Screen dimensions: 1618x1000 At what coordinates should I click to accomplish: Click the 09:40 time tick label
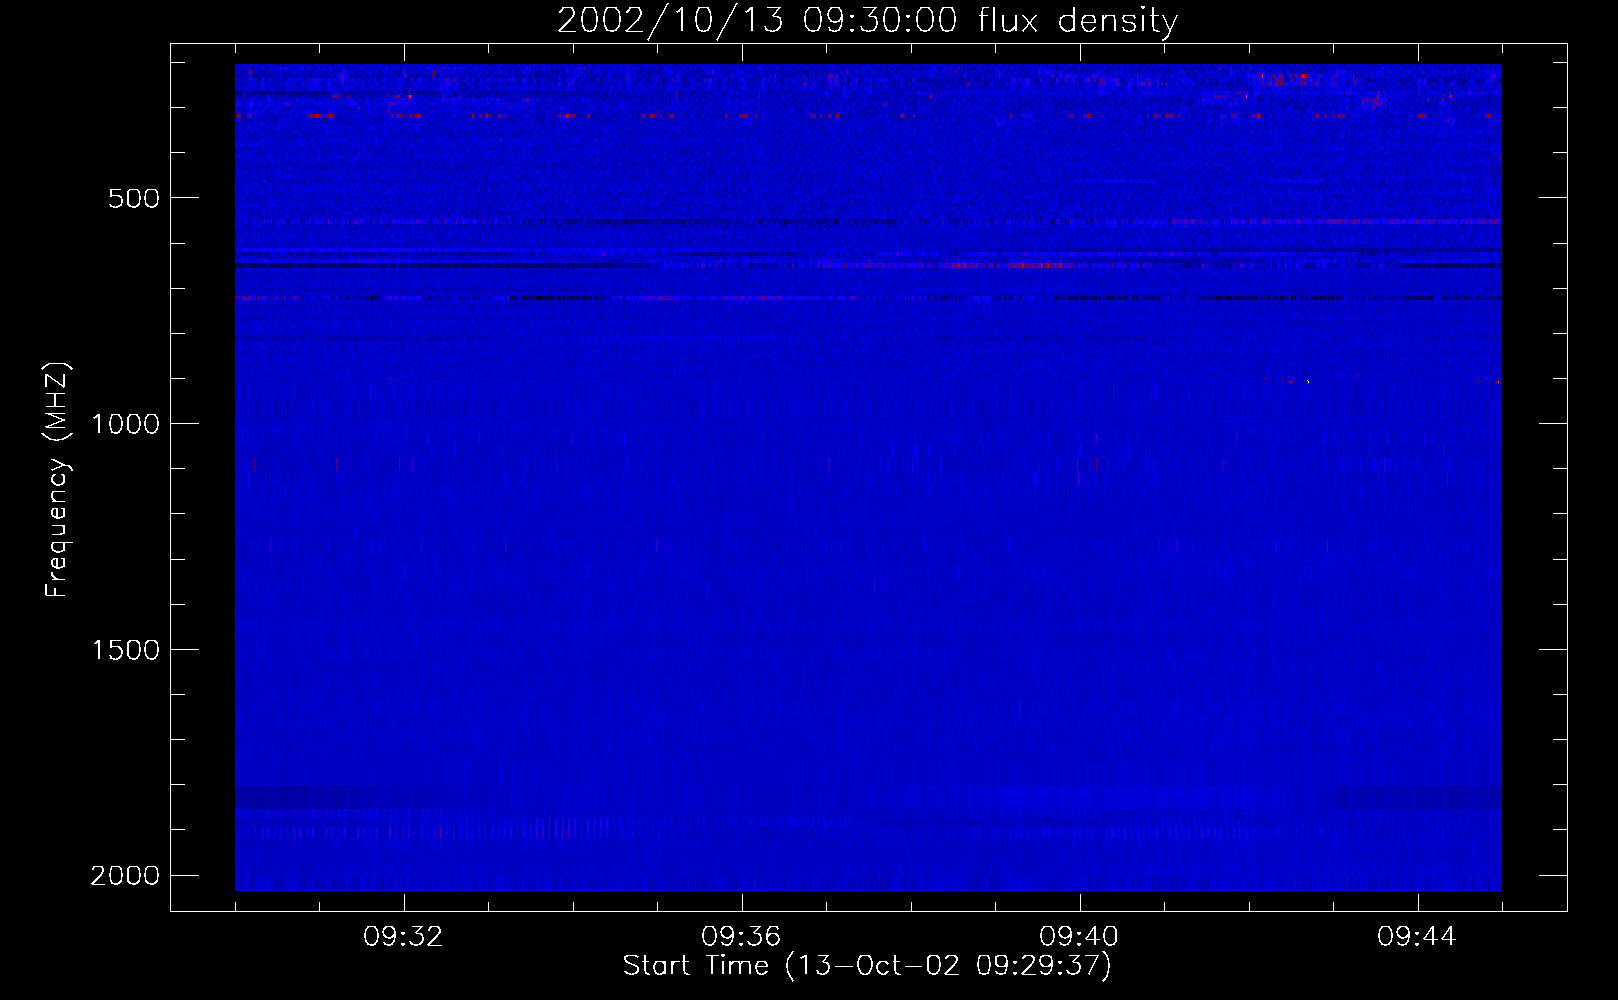click(x=1079, y=937)
